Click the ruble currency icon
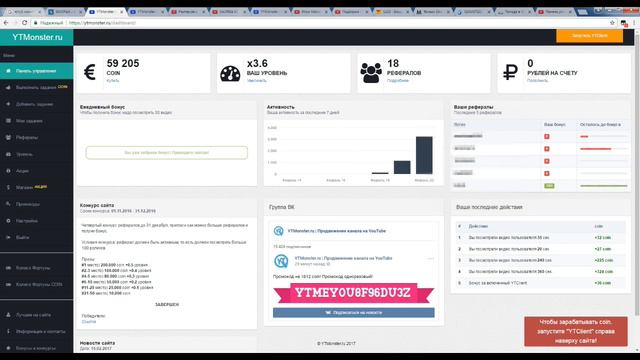The image size is (640, 360). point(510,73)
